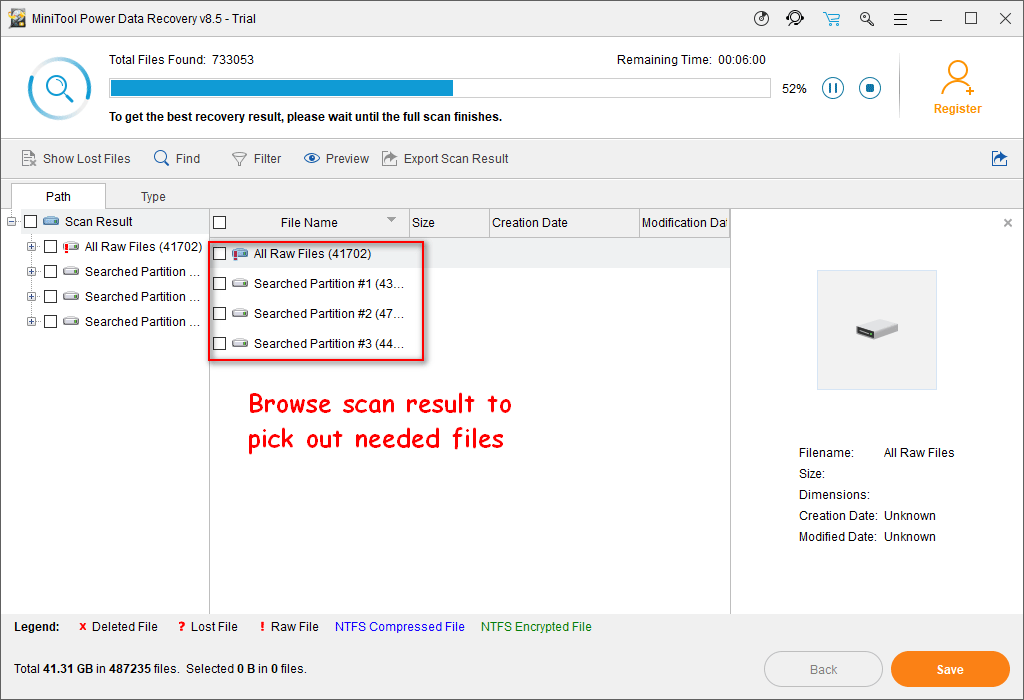The image size is (1024, 700).
Task: Click the All Raw Files icon in tree
Action: [x=71, y=247]
